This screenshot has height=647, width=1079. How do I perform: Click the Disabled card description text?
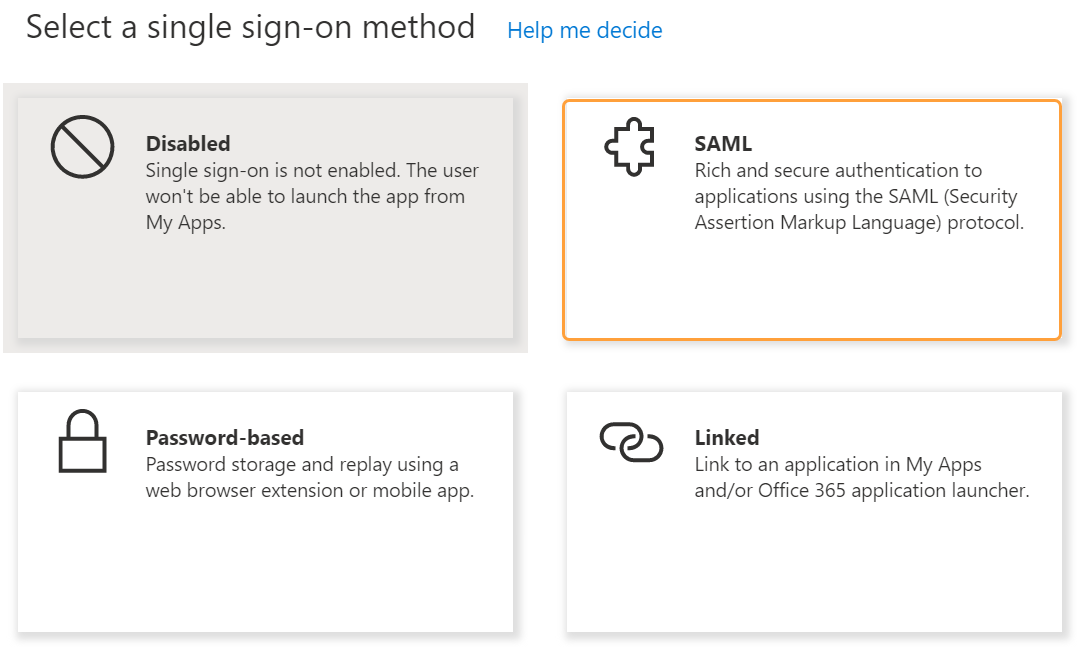pyautogui.click(x=305, y=196)
